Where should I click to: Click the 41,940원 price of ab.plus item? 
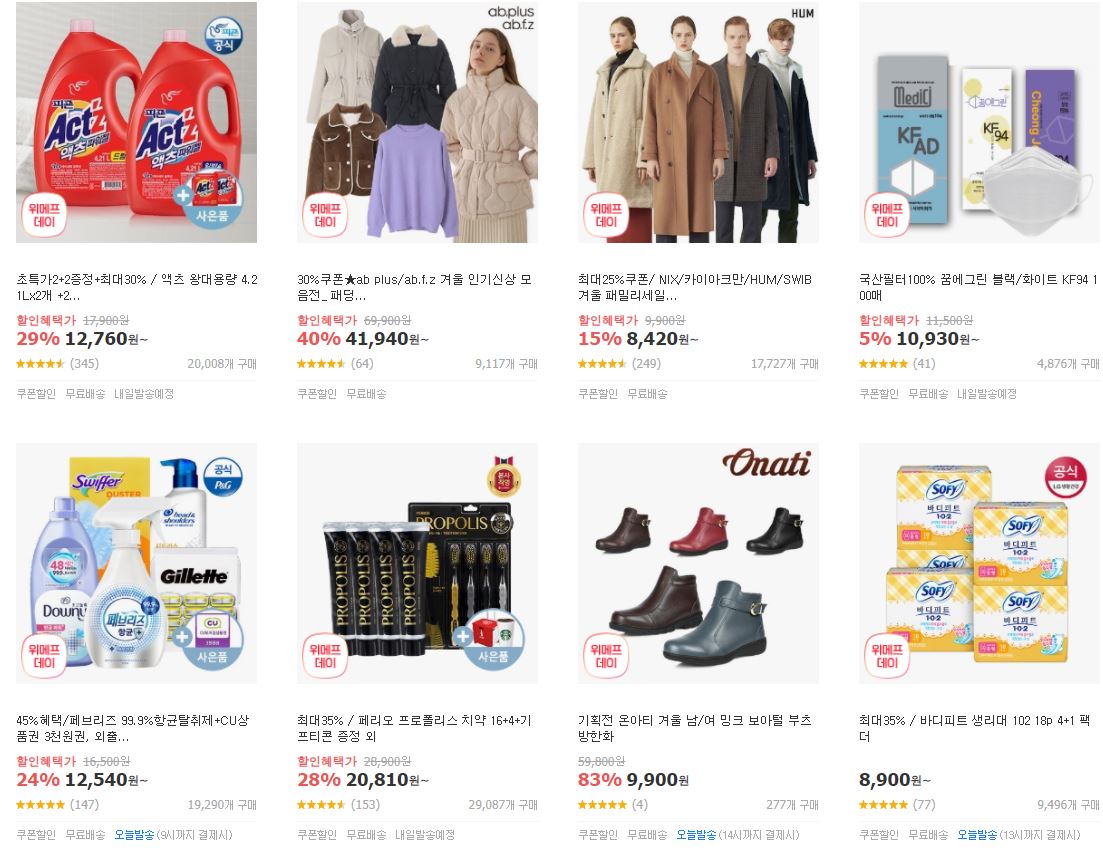pos(387,339)
